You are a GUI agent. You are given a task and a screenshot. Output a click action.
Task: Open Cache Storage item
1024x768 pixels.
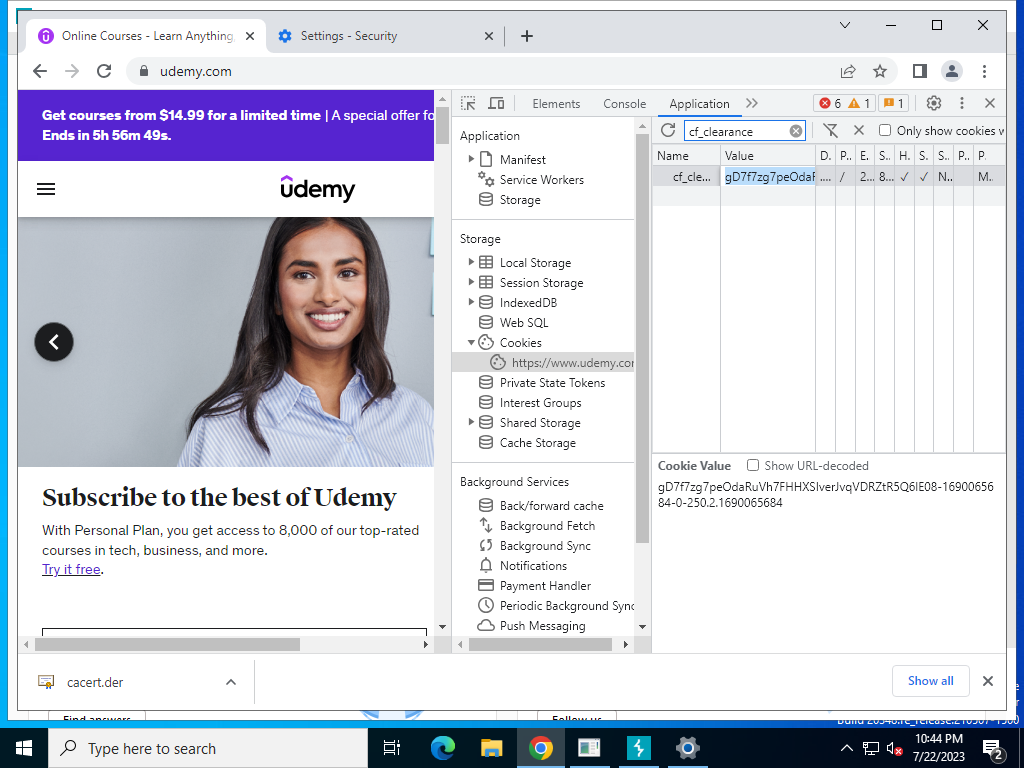[537, 443]
